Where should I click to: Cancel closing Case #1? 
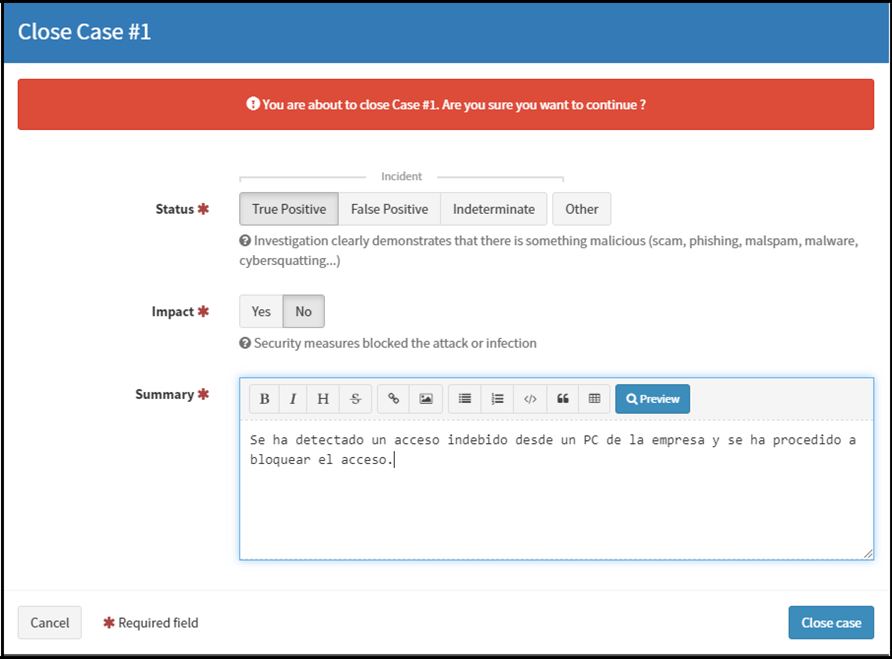(49, 622)
